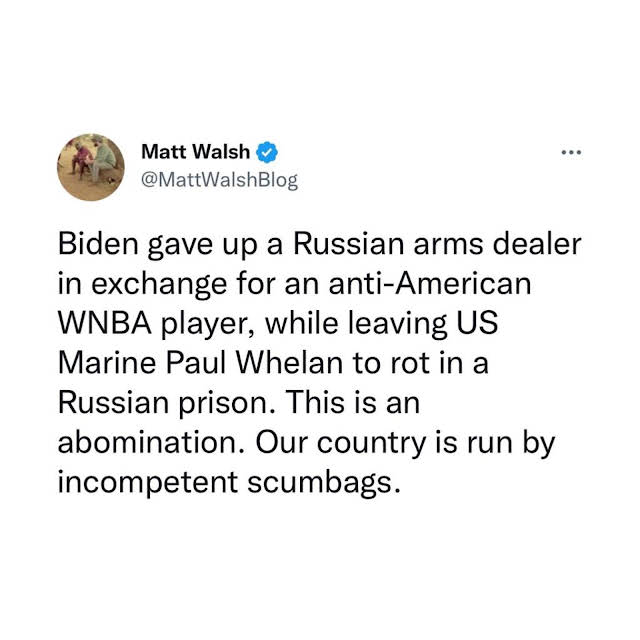Click the word "Marine" in the tweet

pyautogui.click(x=107, y=363)
